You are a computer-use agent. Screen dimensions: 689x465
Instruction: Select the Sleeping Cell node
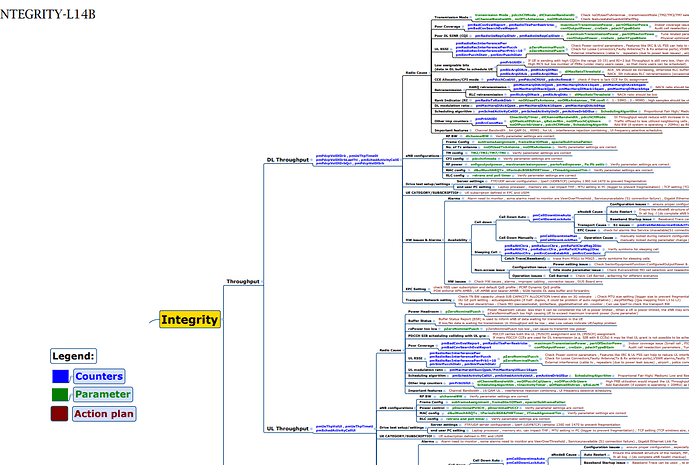pos(486,252)
